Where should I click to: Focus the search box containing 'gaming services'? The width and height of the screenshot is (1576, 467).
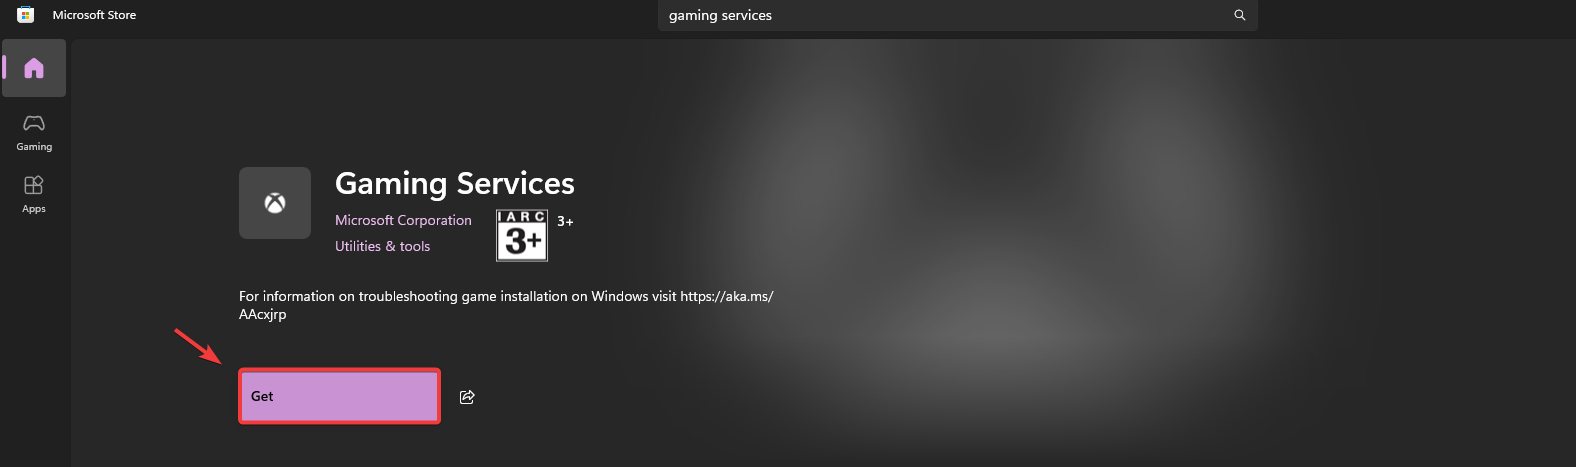(x=940, y=15)
